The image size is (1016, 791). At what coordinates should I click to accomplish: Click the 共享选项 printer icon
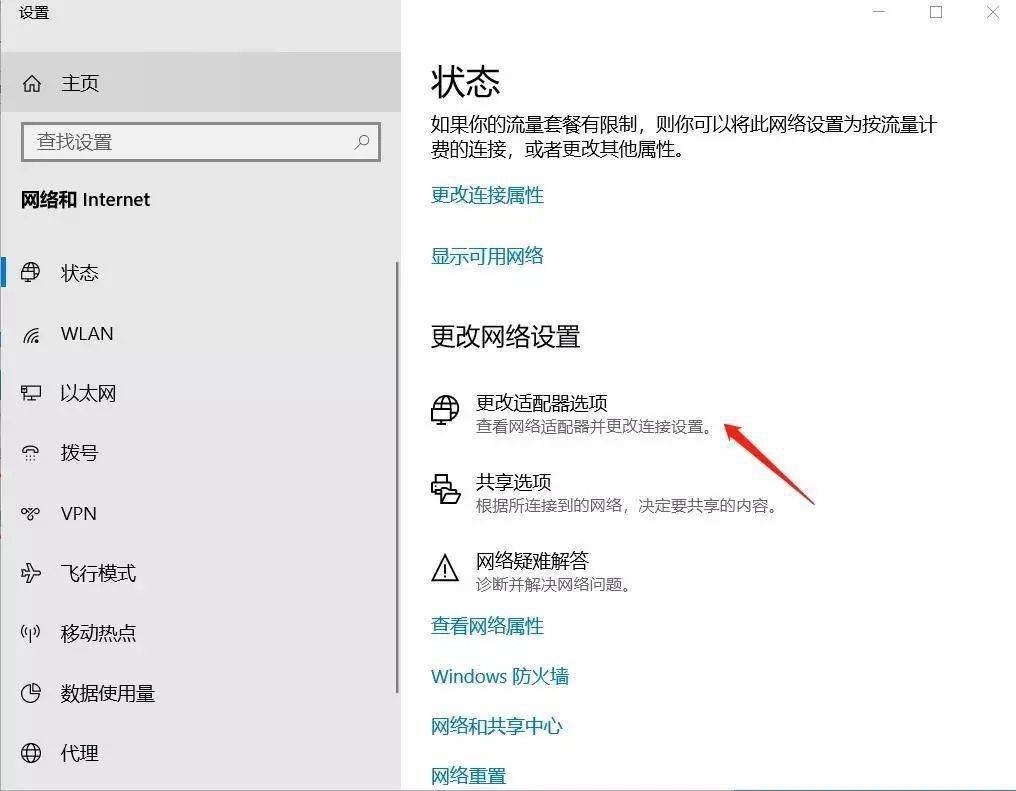(x=445, y=489)
